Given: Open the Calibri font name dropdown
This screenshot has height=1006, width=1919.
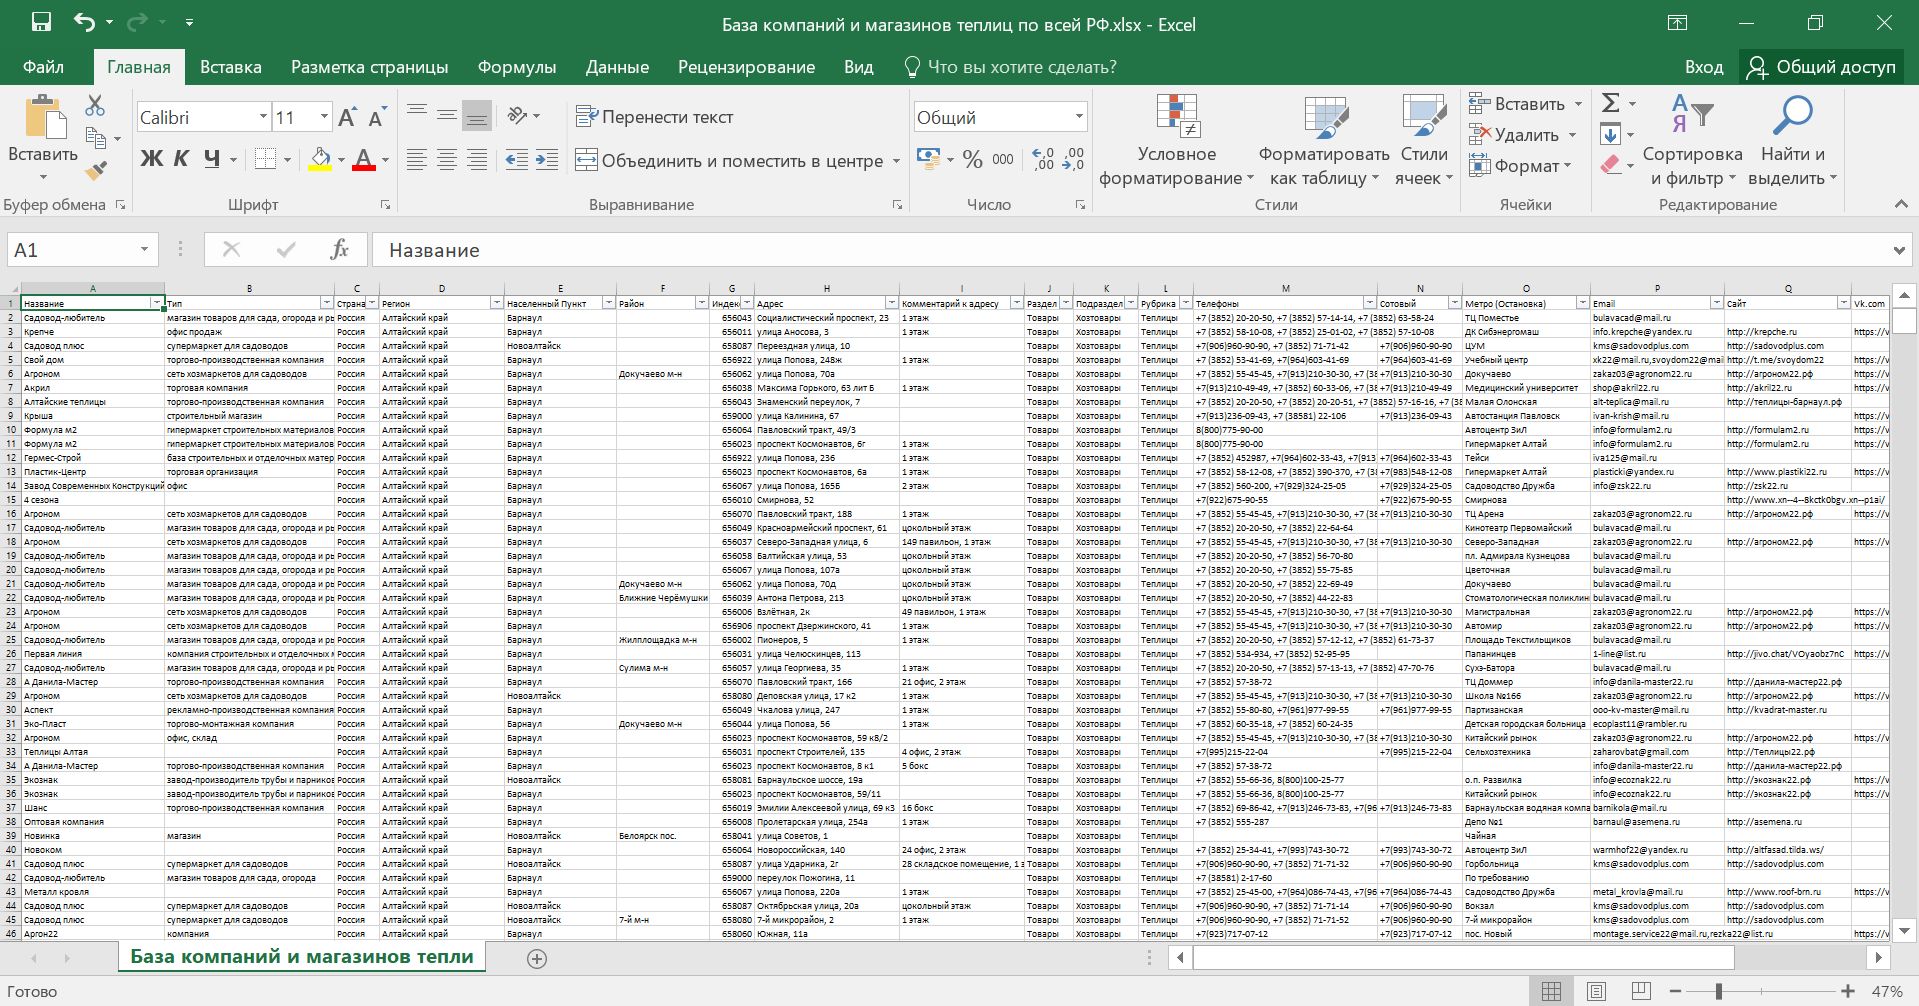Looking at the screenshot, I should 263,117.
